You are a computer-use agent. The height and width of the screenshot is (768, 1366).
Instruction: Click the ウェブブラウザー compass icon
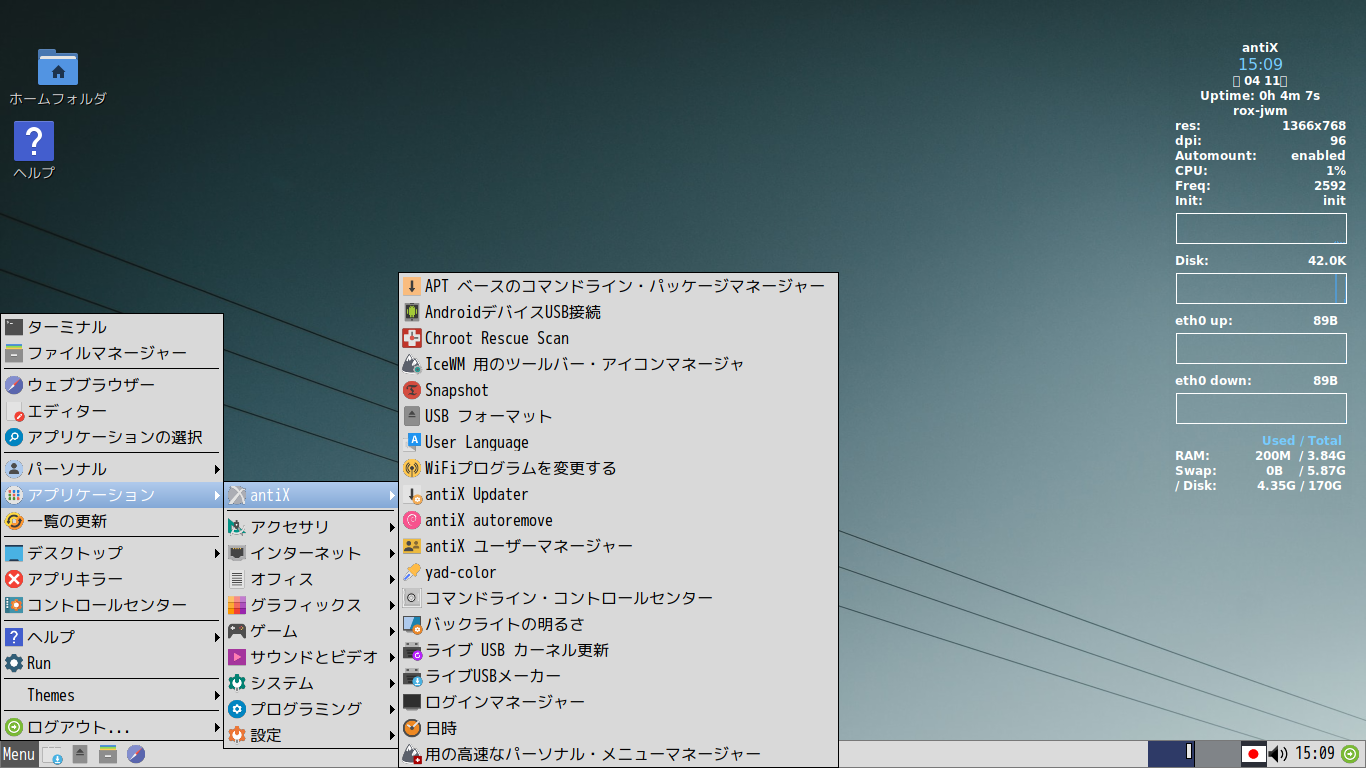pos(14,385)
